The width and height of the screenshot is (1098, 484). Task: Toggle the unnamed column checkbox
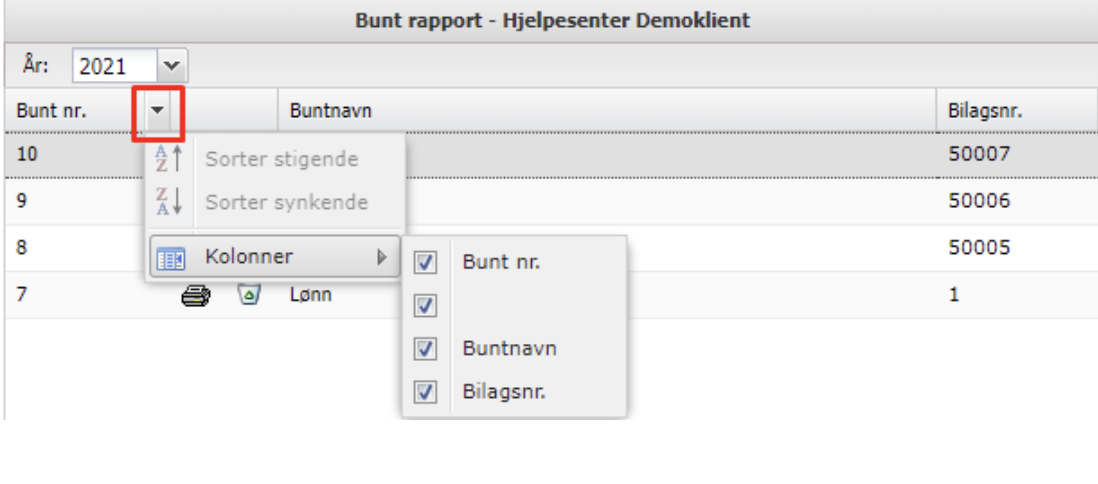[426, 306]
